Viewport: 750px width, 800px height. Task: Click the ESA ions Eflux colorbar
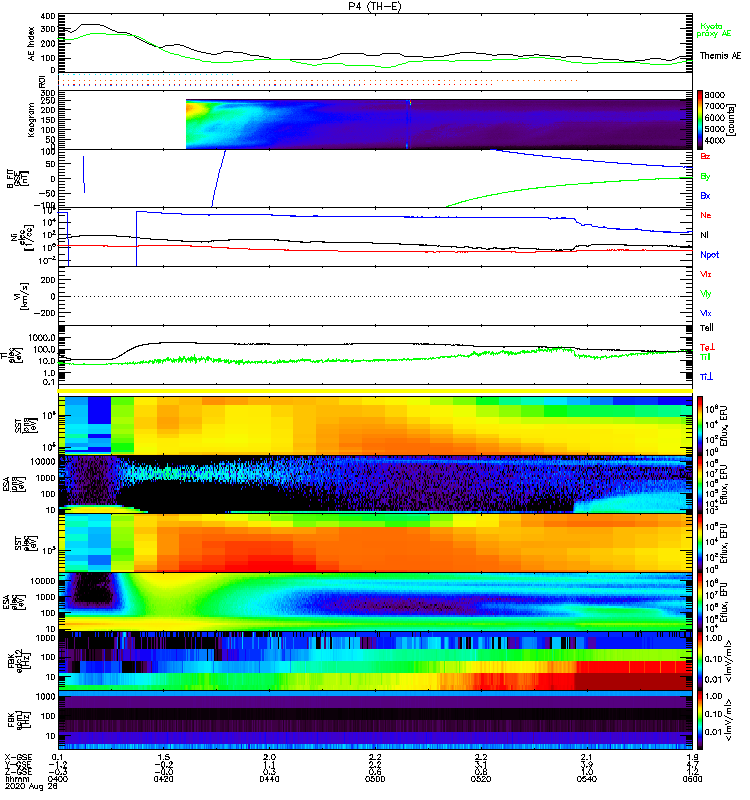coord(700,484)
